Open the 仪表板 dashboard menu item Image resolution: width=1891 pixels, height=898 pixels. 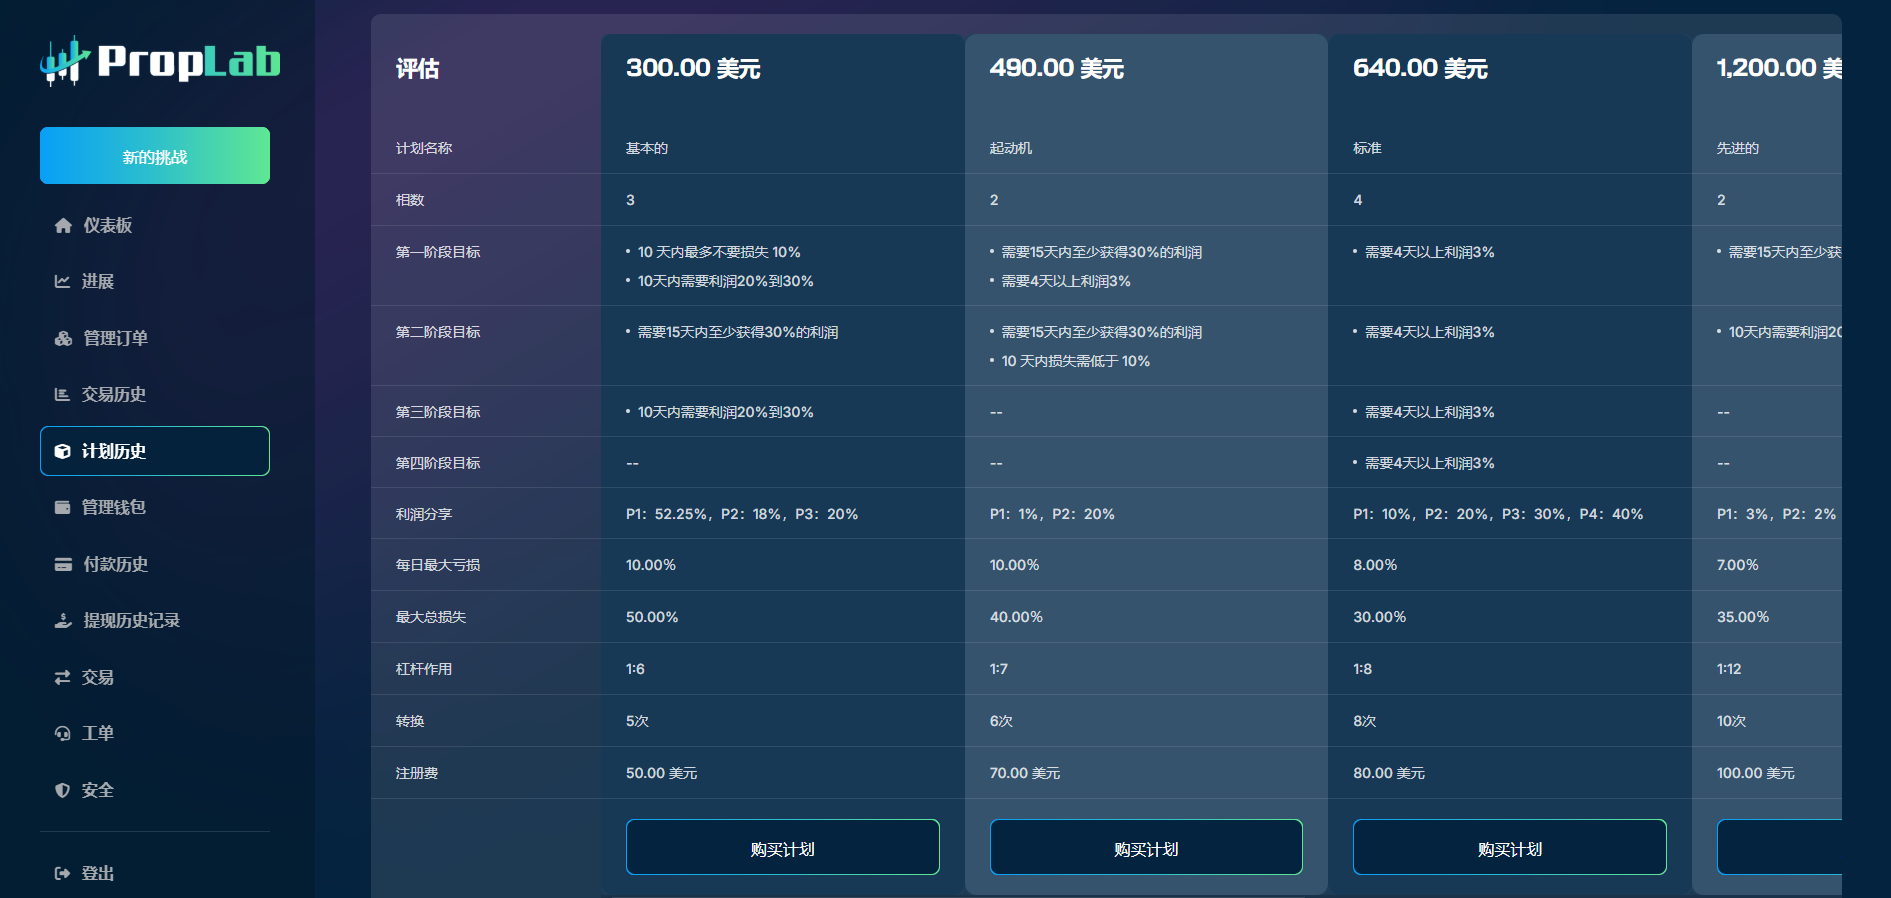pyautogui.click(x=108, y=226)
